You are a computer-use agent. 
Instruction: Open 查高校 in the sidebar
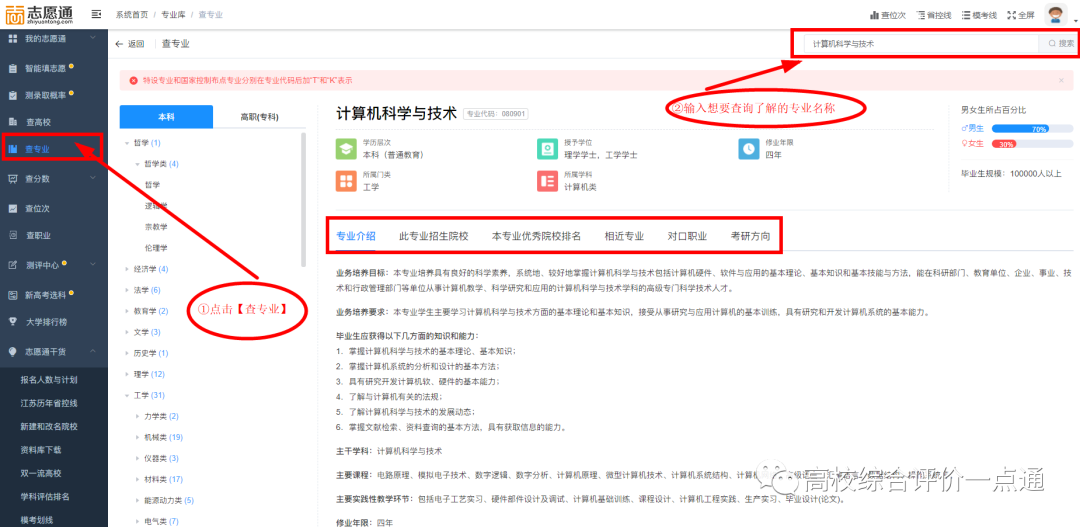point(39,122)
